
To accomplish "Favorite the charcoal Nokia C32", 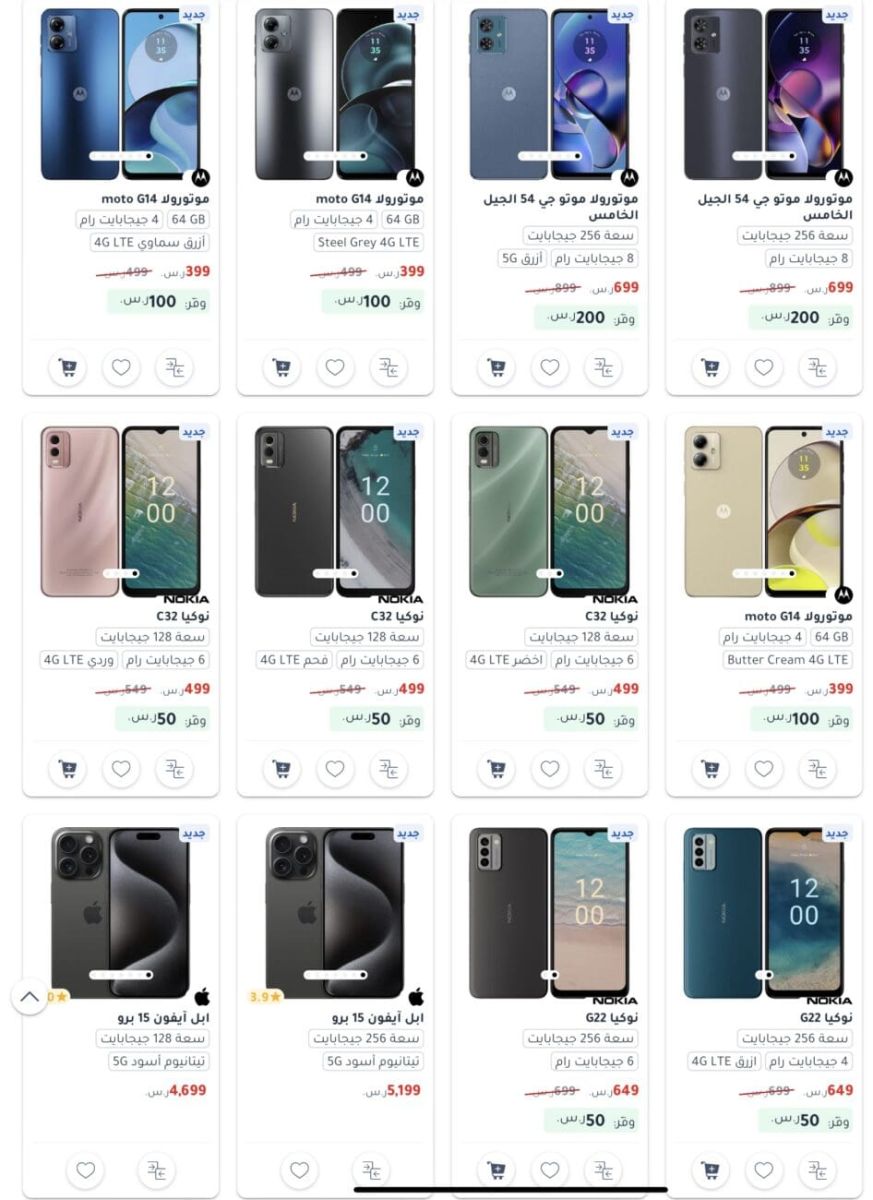I will tap(335, 769).
